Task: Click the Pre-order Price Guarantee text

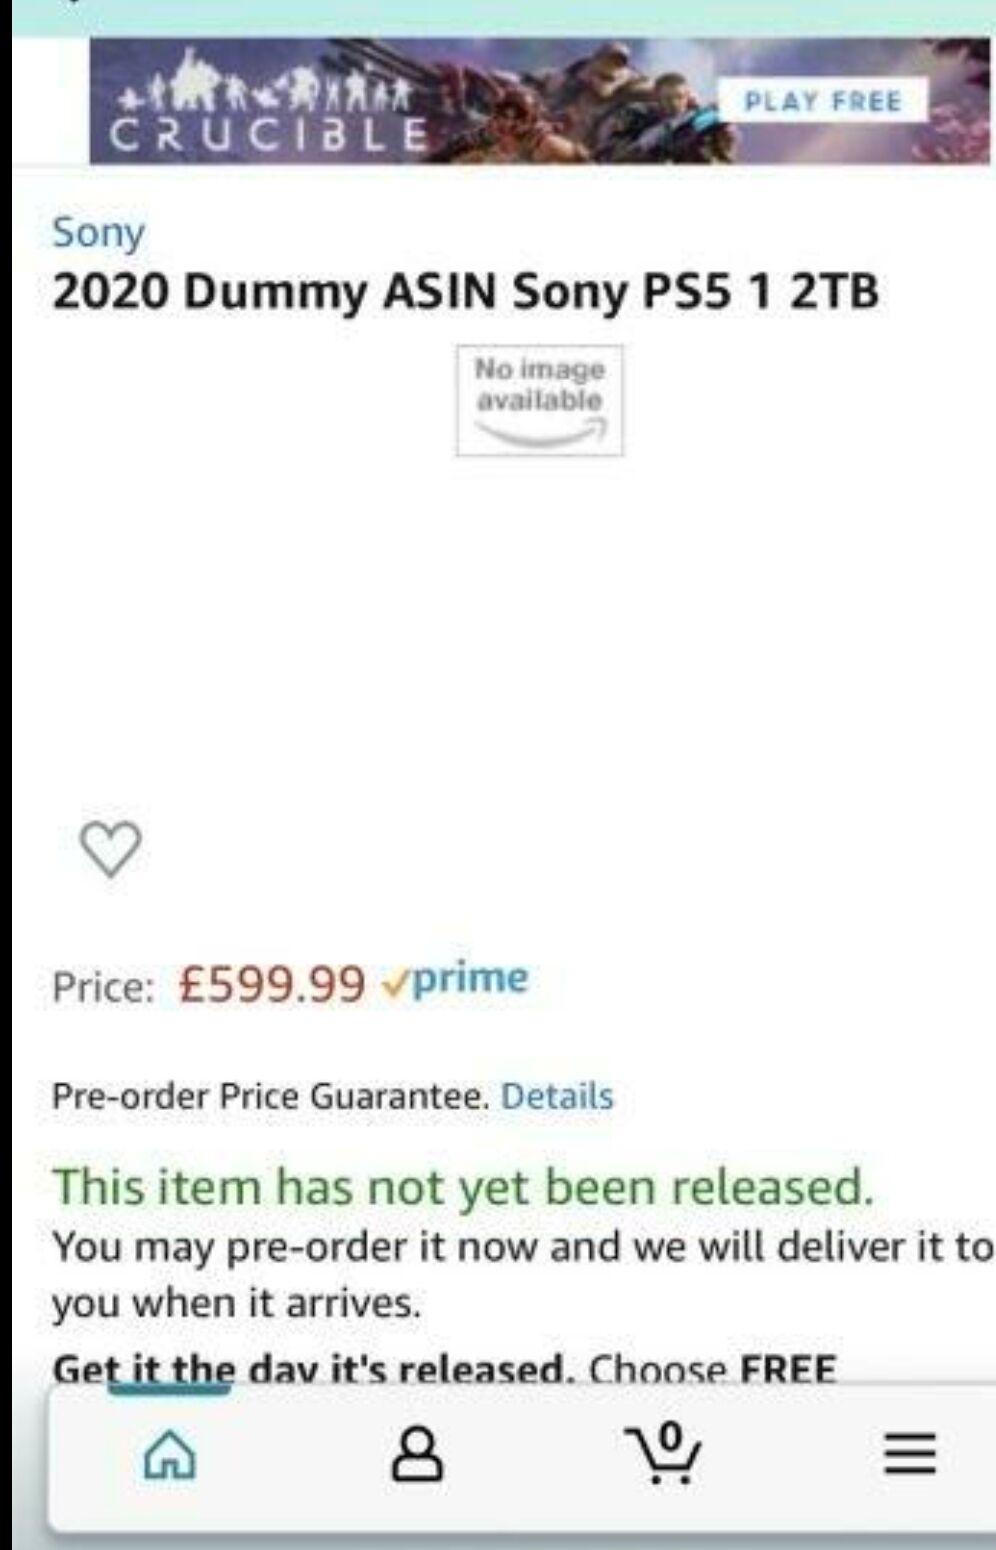Action: (270, 1096)
